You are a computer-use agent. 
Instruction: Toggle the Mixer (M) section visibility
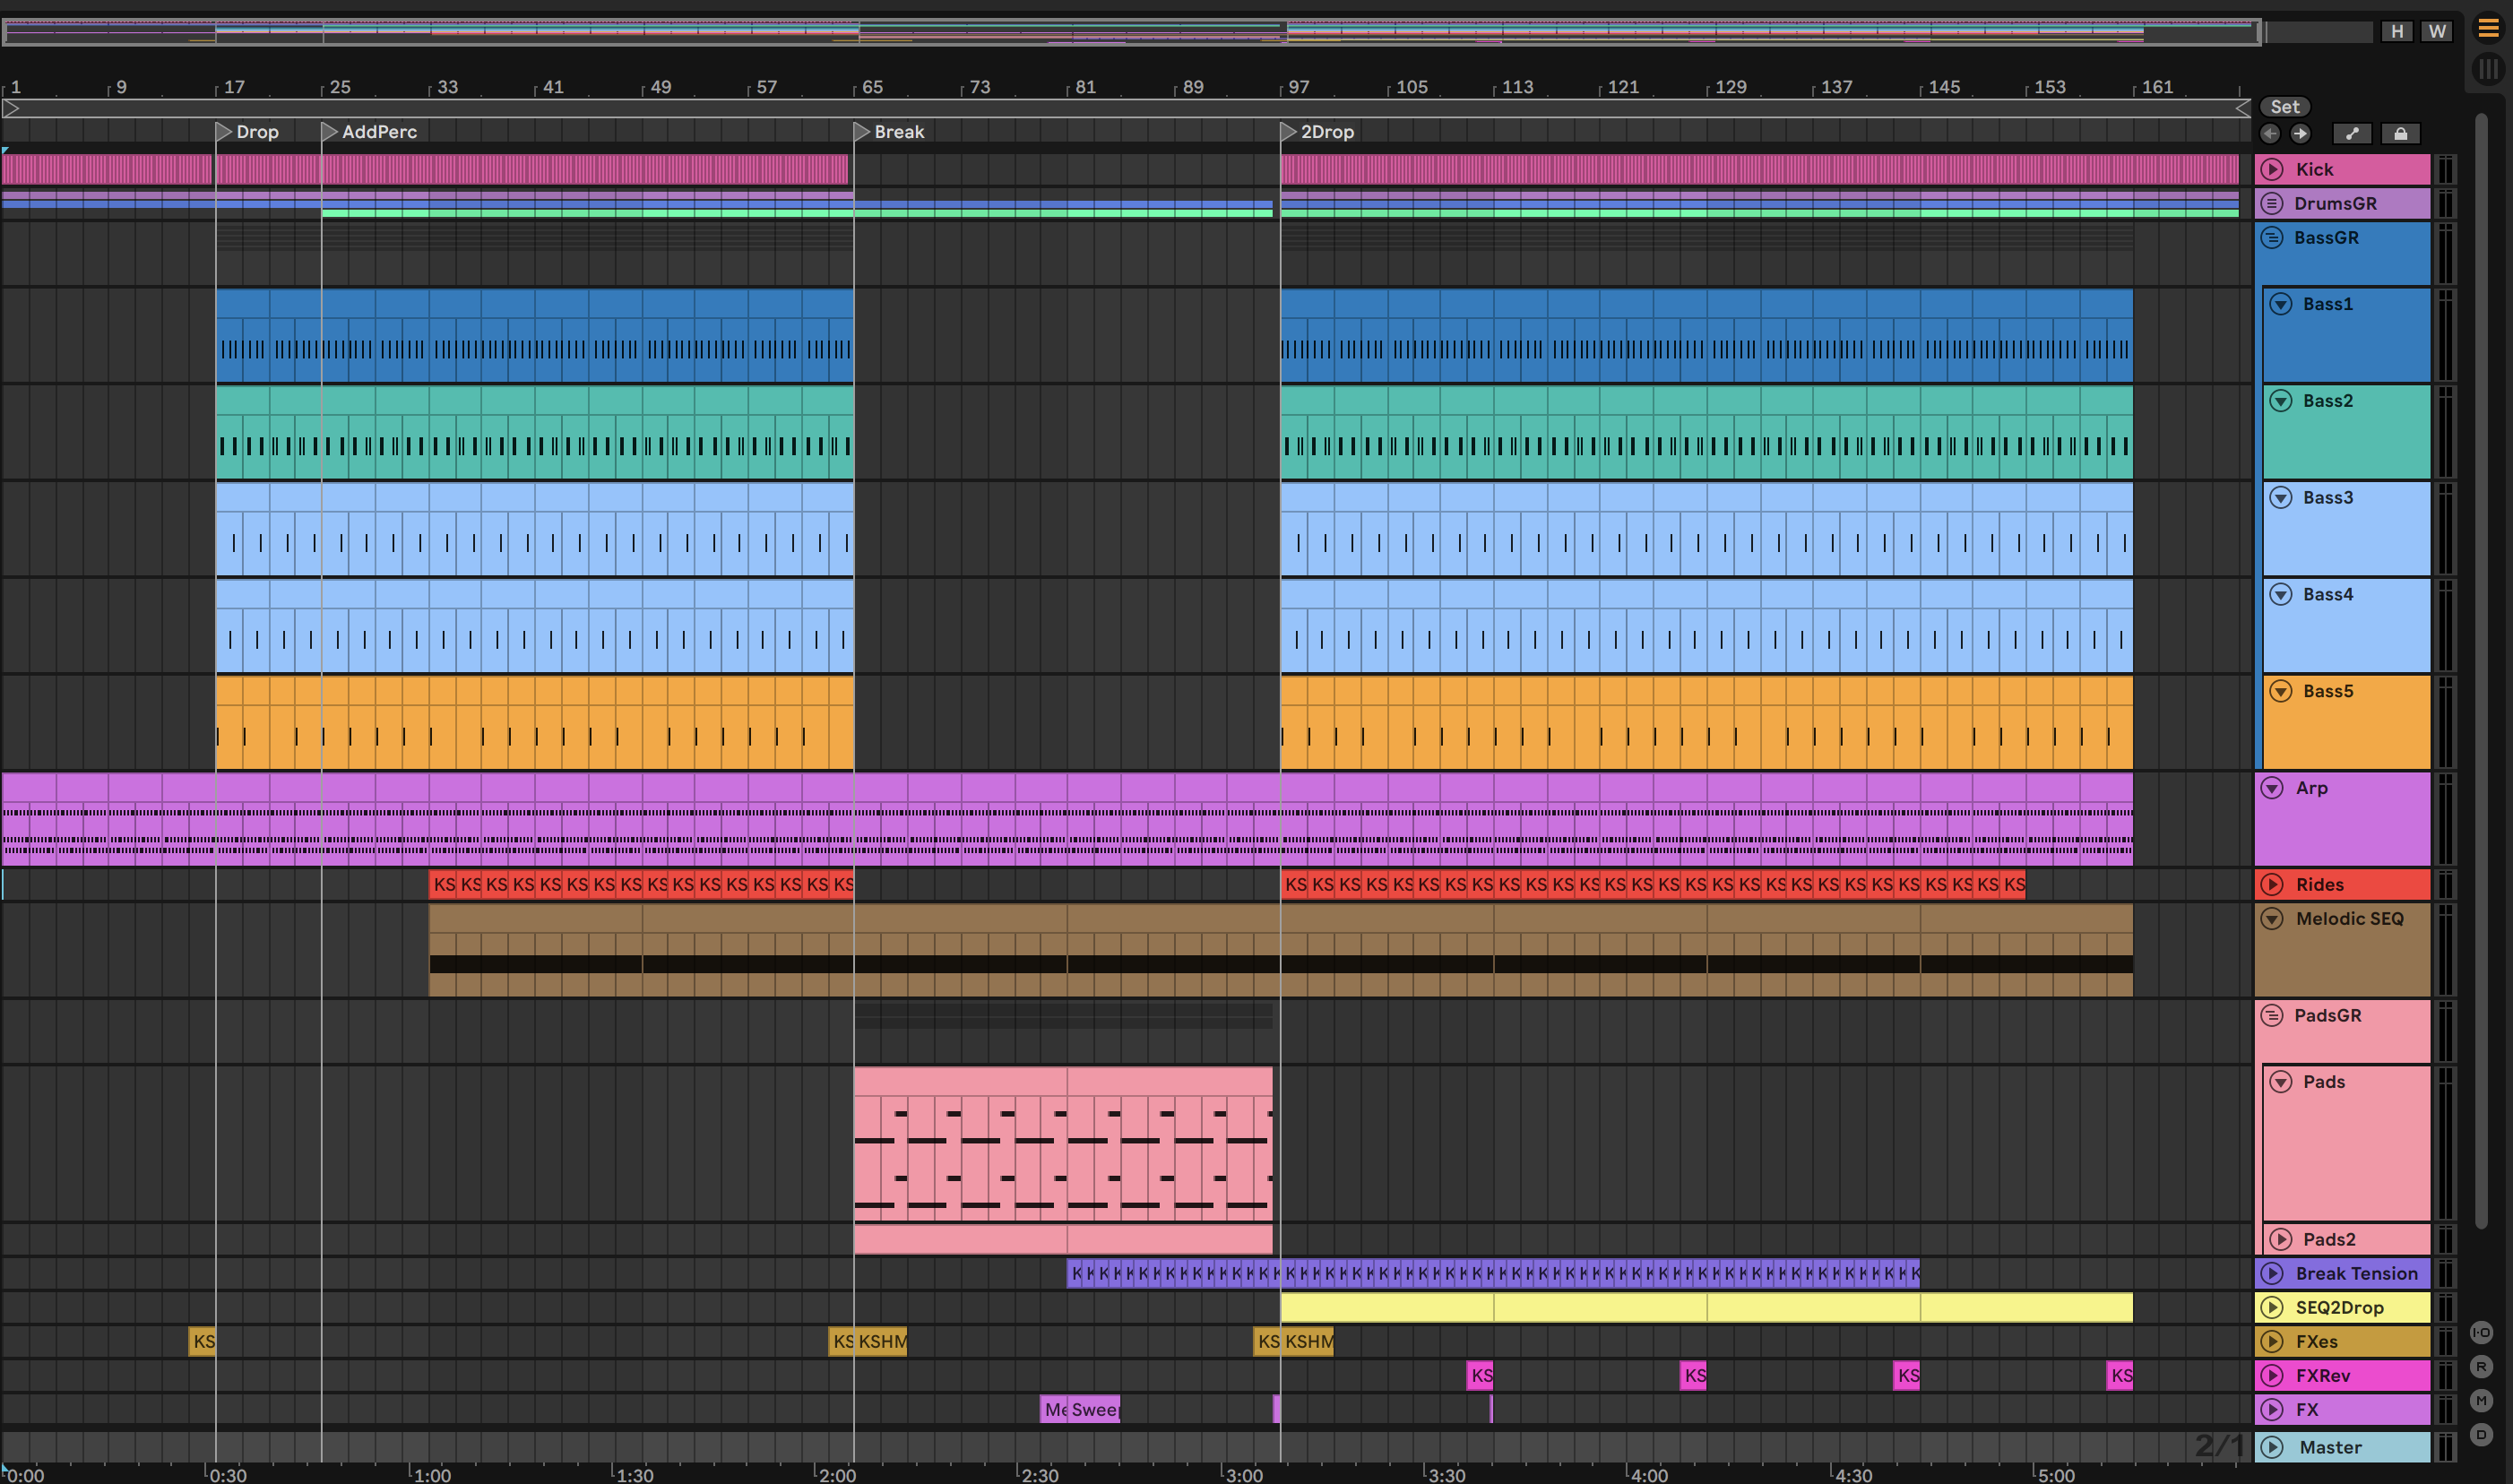tap(2481, 1400)
